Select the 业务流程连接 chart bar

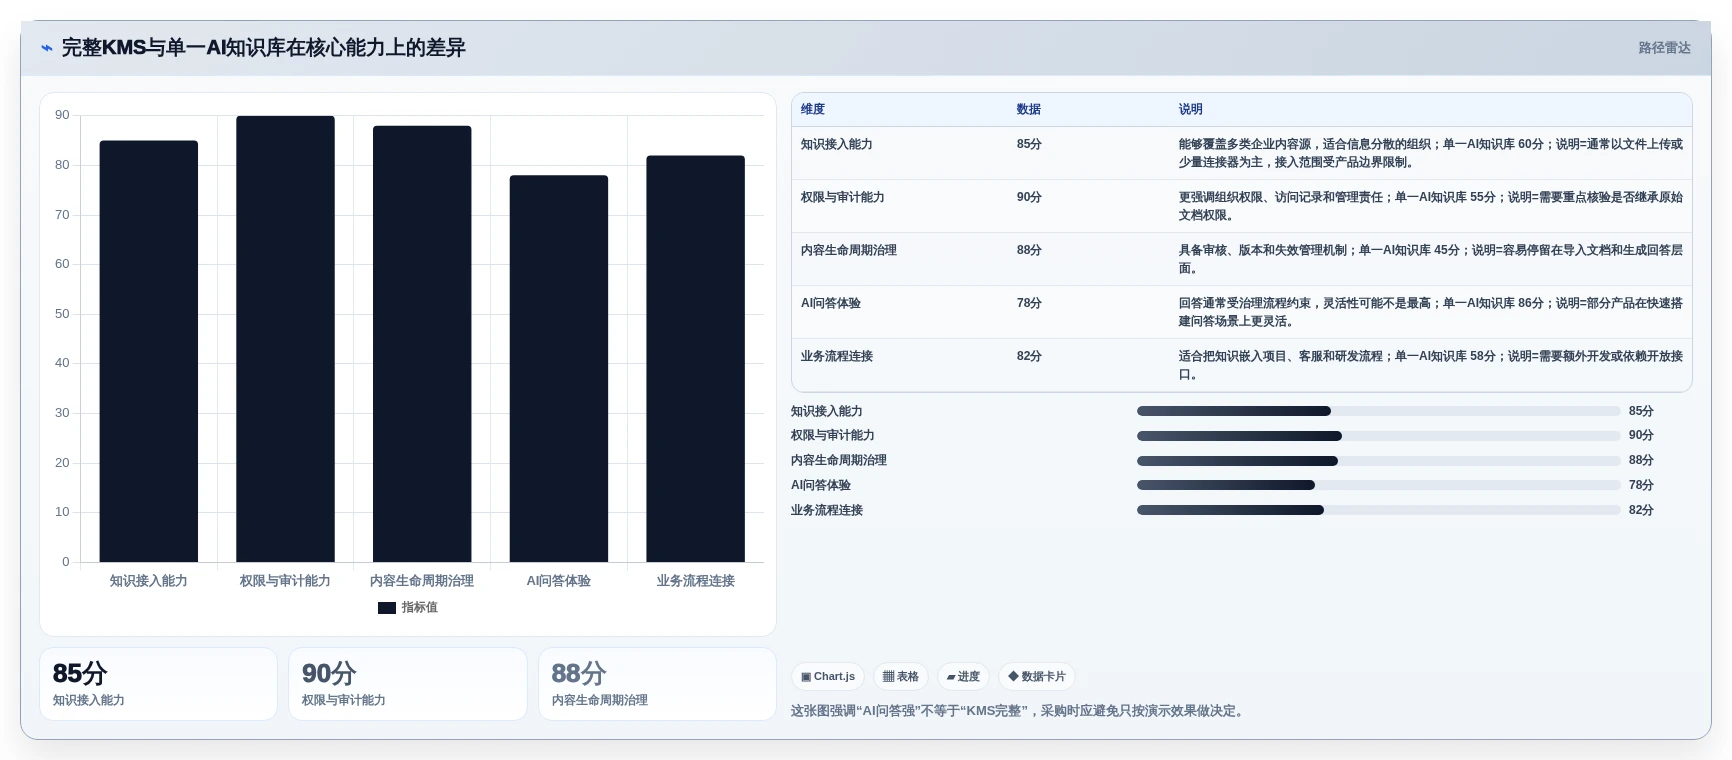[x=695, y=359]
